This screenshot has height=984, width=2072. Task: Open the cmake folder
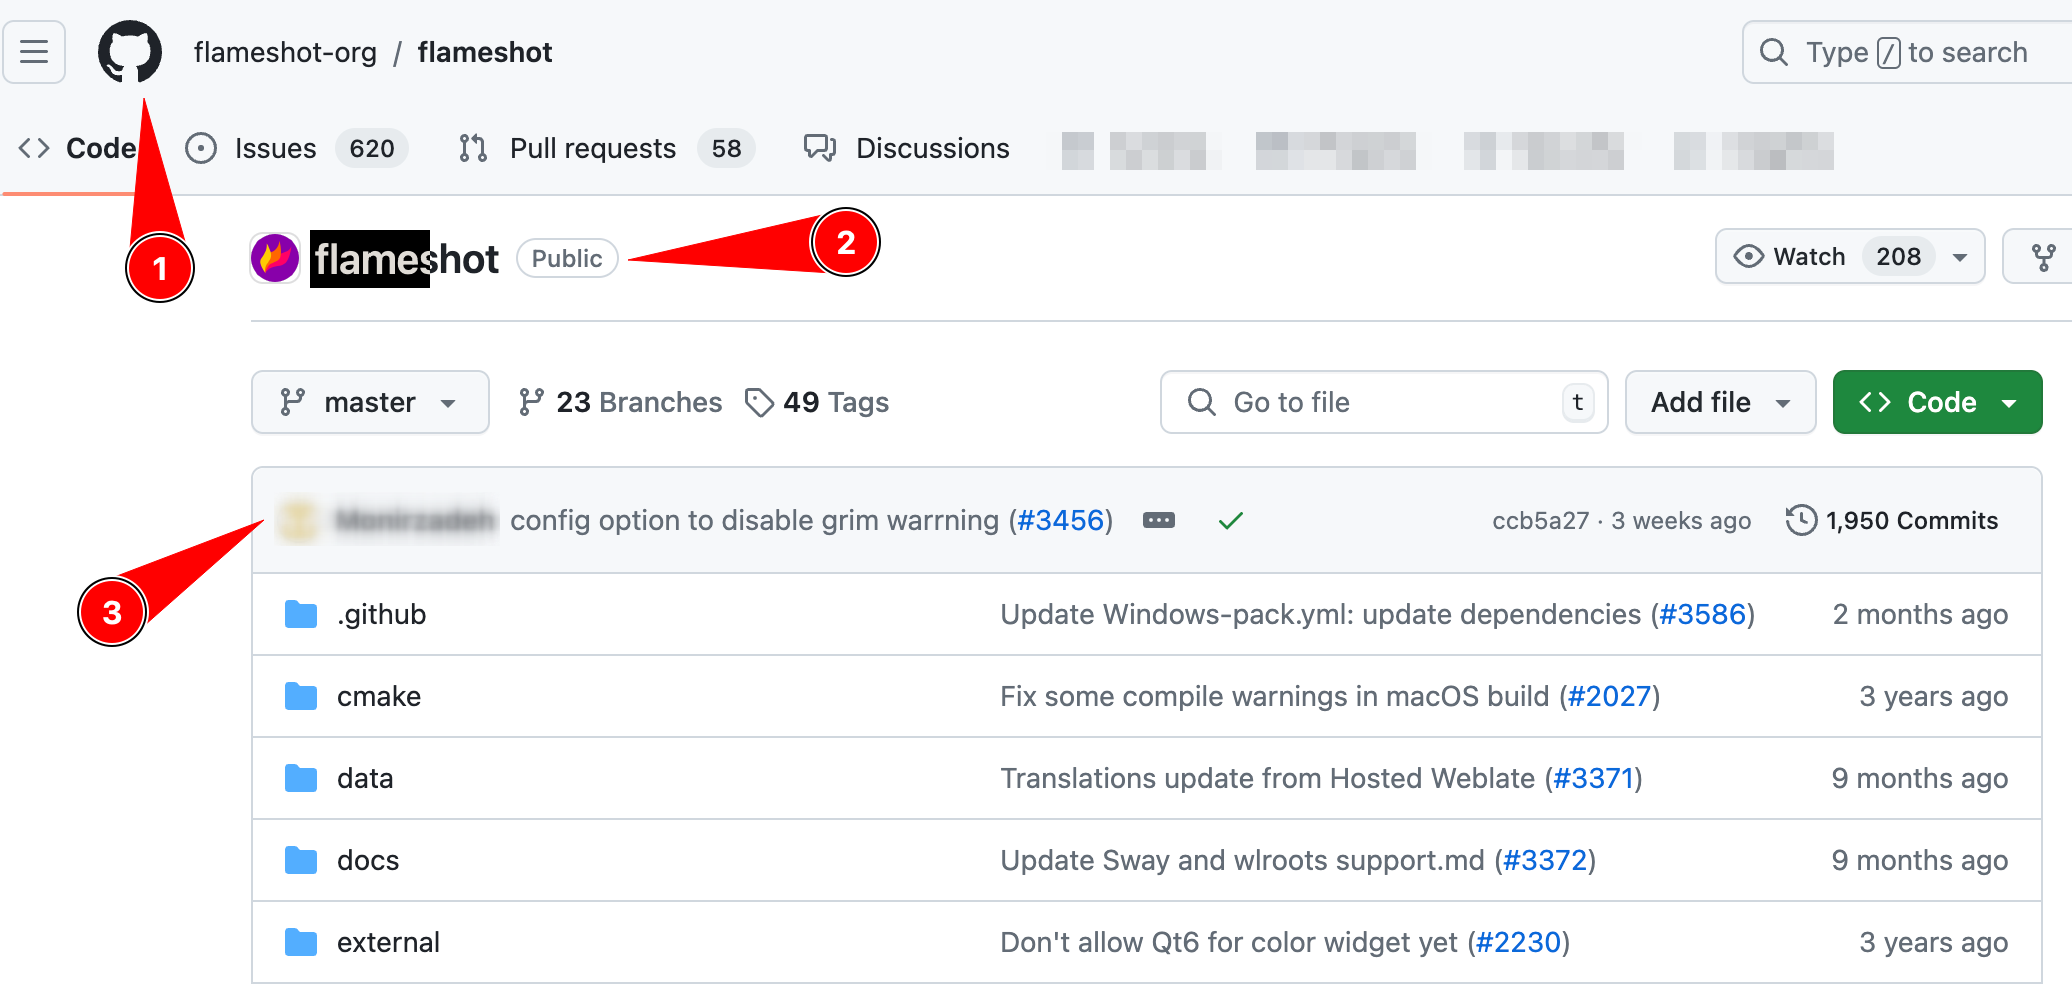click(379, 696)
